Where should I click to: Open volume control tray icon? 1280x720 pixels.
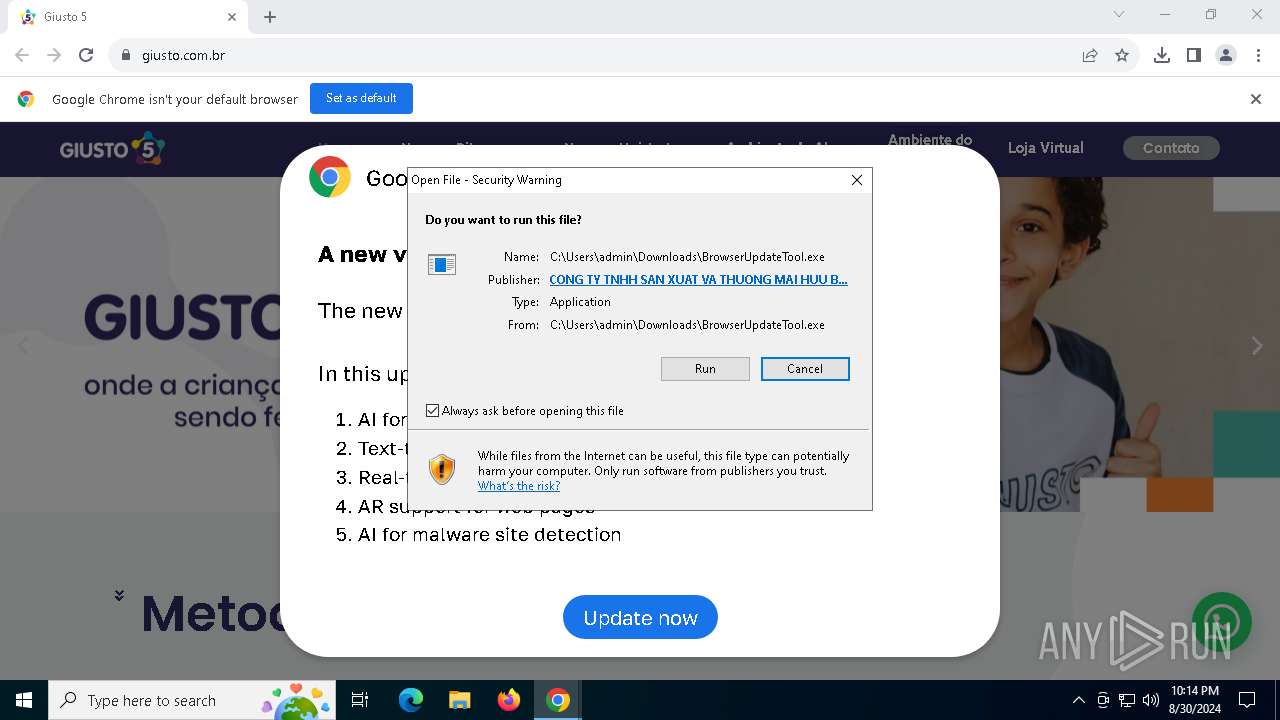[x=1151, y=700]
